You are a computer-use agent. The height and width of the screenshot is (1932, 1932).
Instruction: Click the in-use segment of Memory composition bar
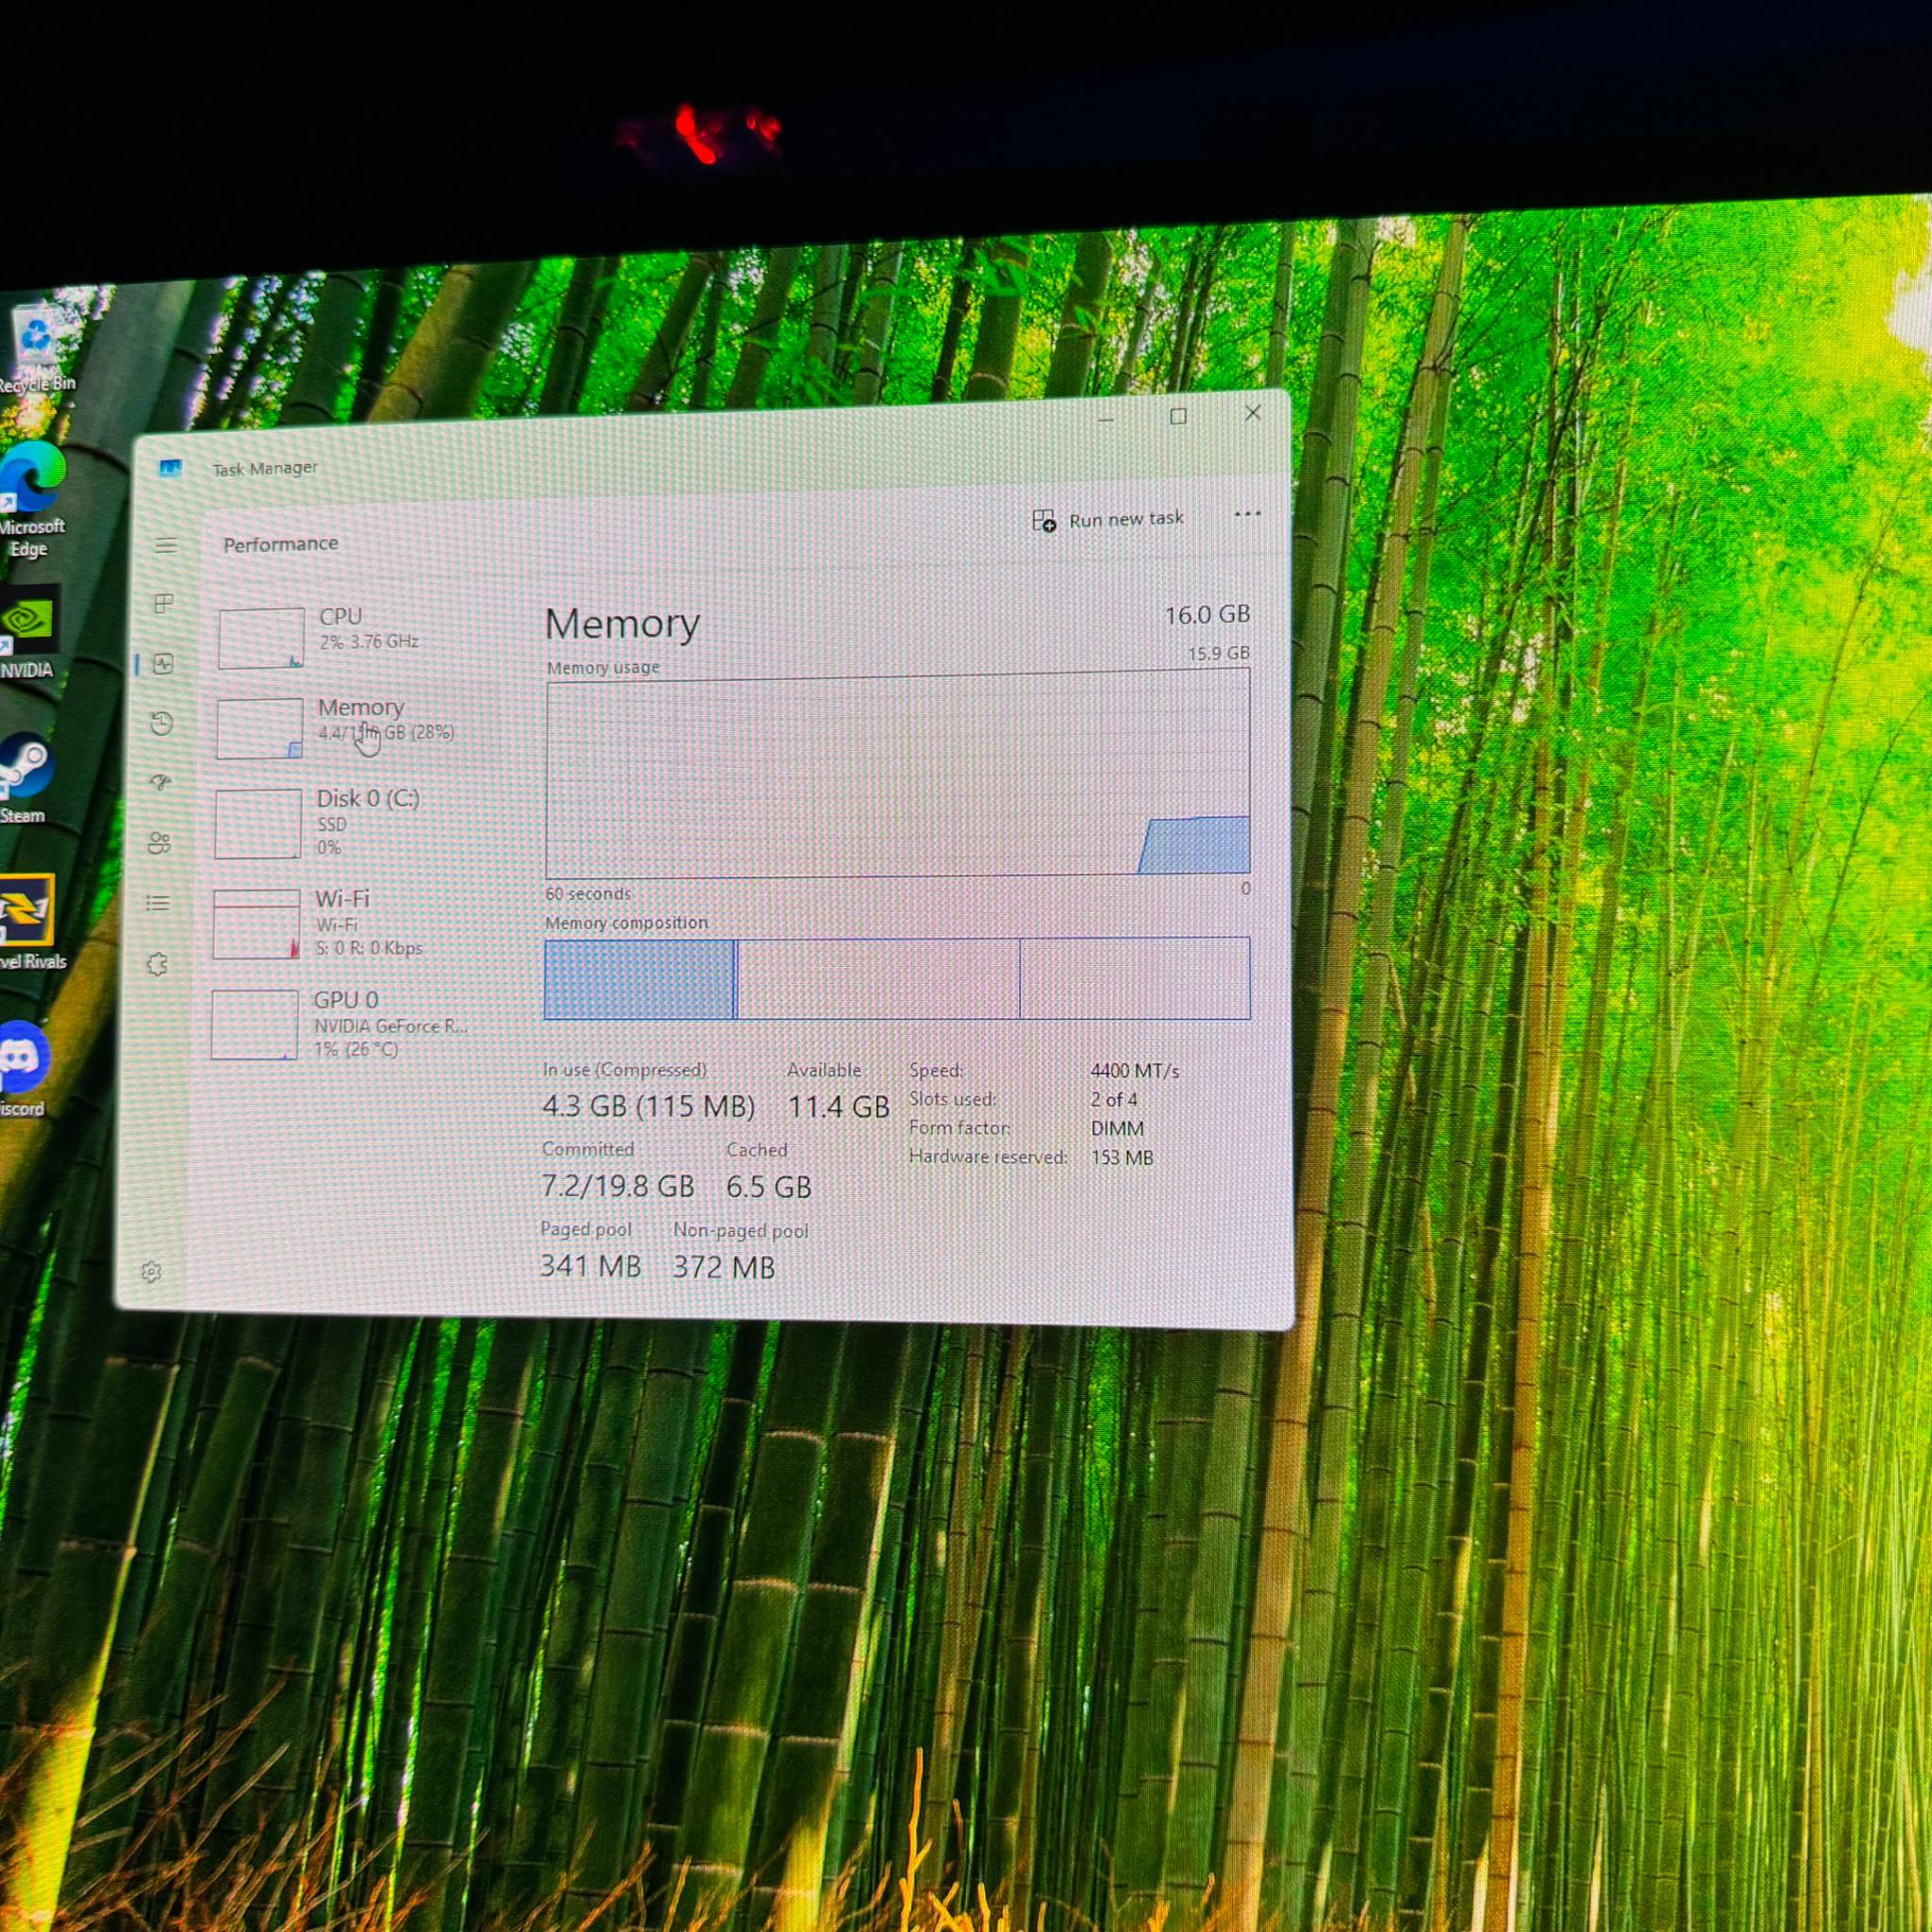click(x=639, y=979)
